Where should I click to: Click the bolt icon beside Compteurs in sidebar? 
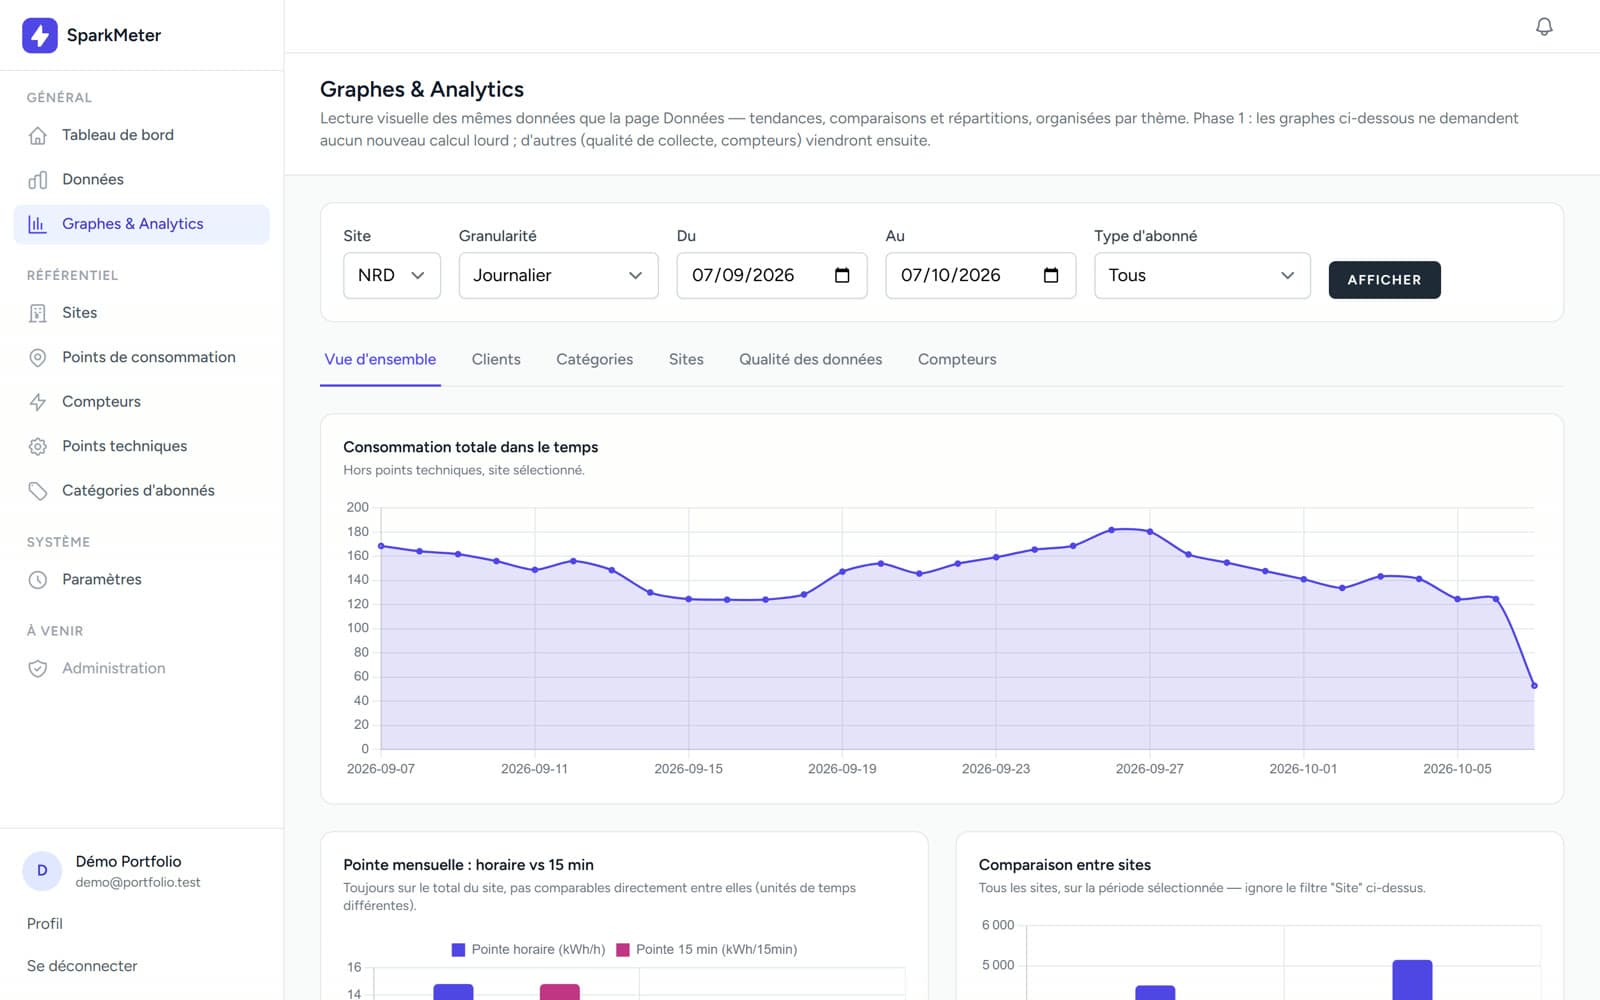(38, 402)
